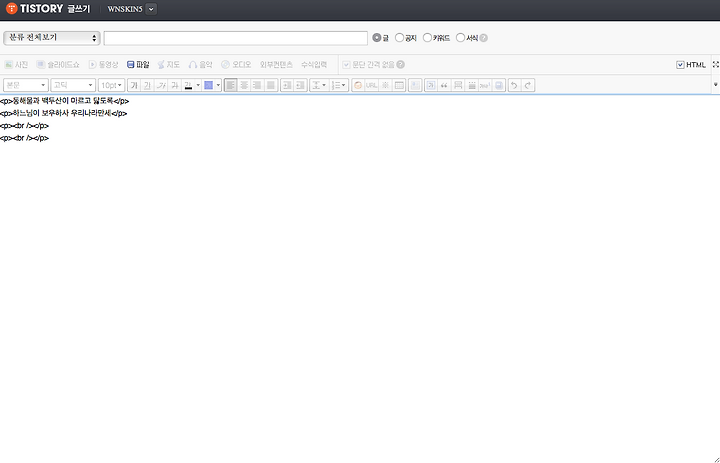Select the 키워드 radio button

coord(427,38)
